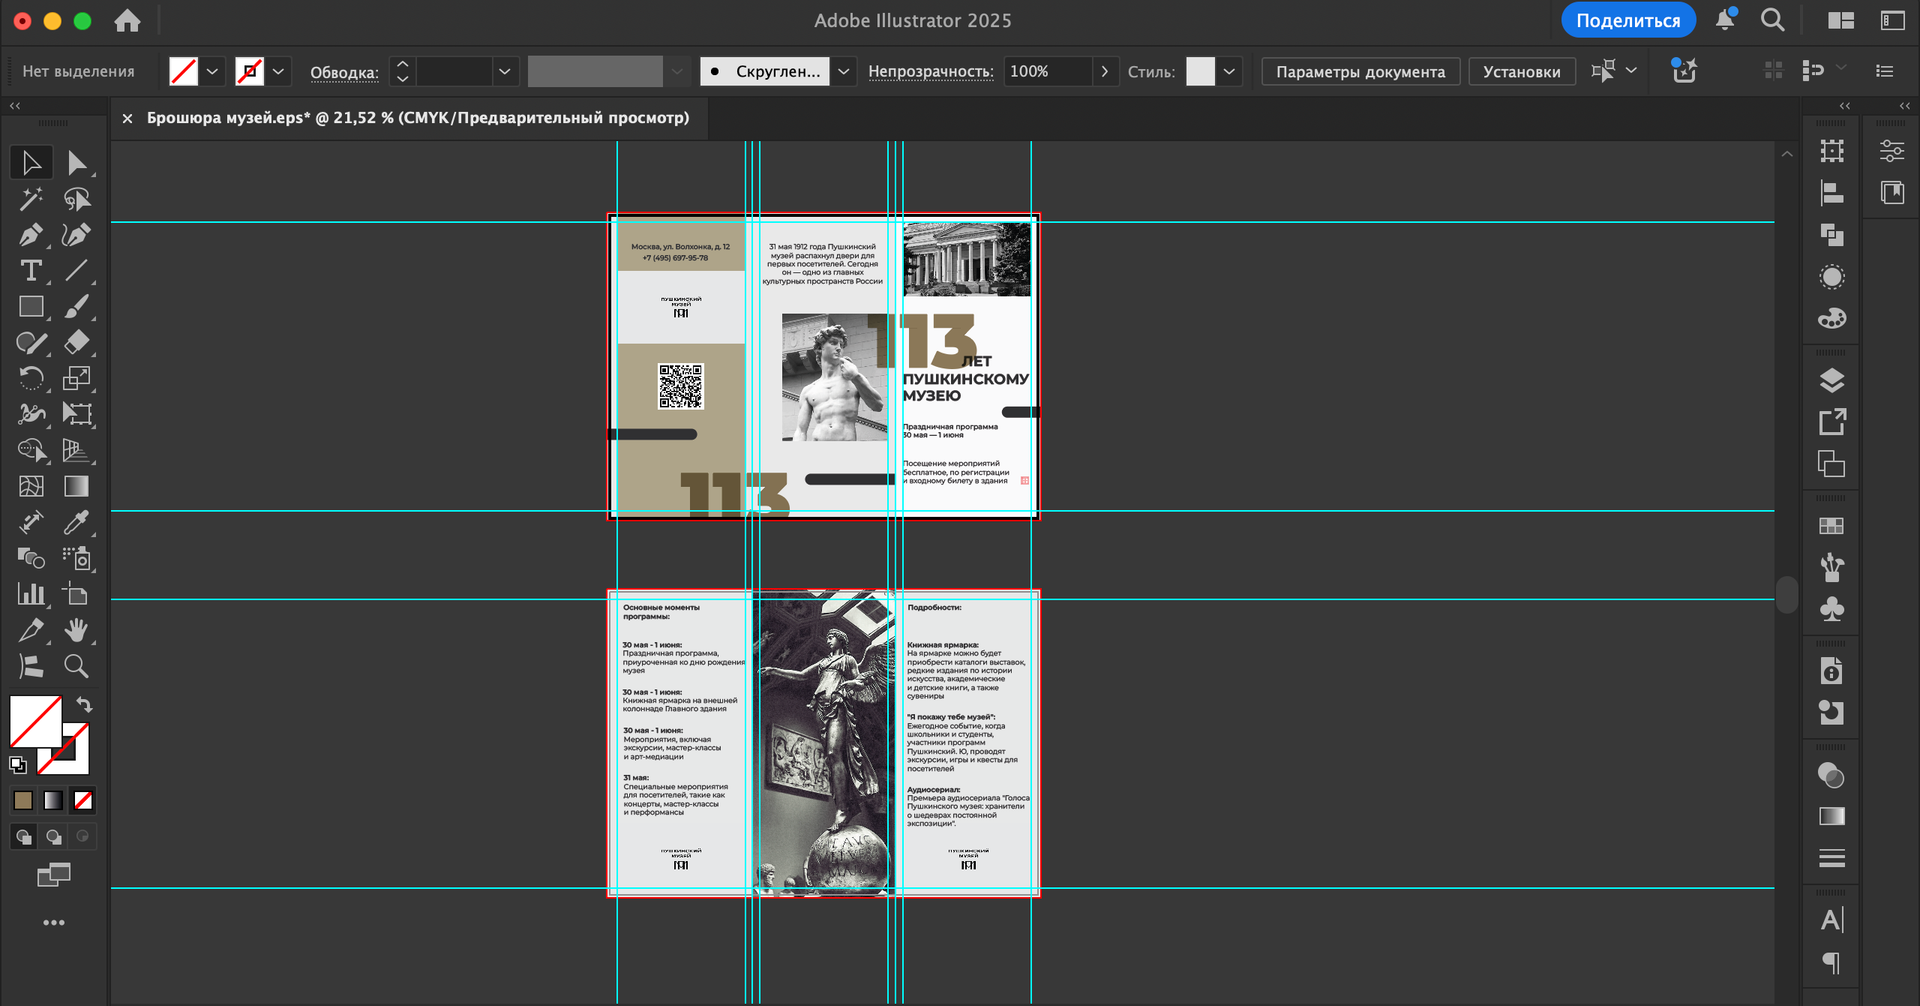Enable Draw Behind mode
The width and height of the screenshot is (1920, 1006).
pos(53,837)
